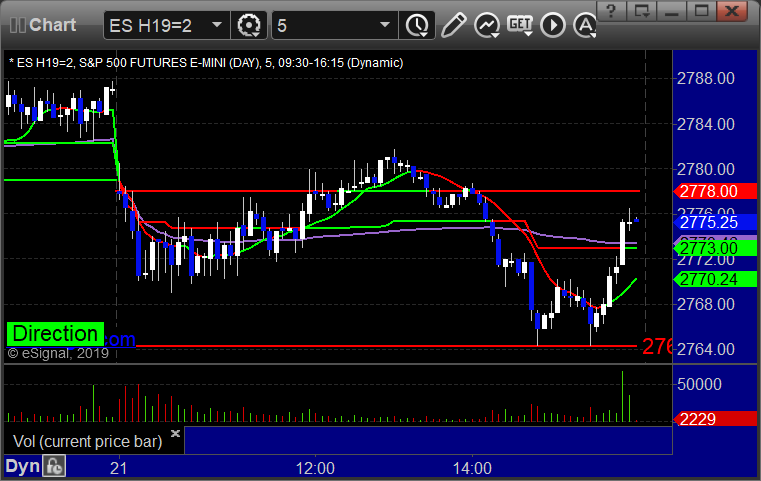Image resolution: width=761 pixels, height=481 pixels.
Task: Click the ES H19=2 symbol field
Action: point(166,25)
